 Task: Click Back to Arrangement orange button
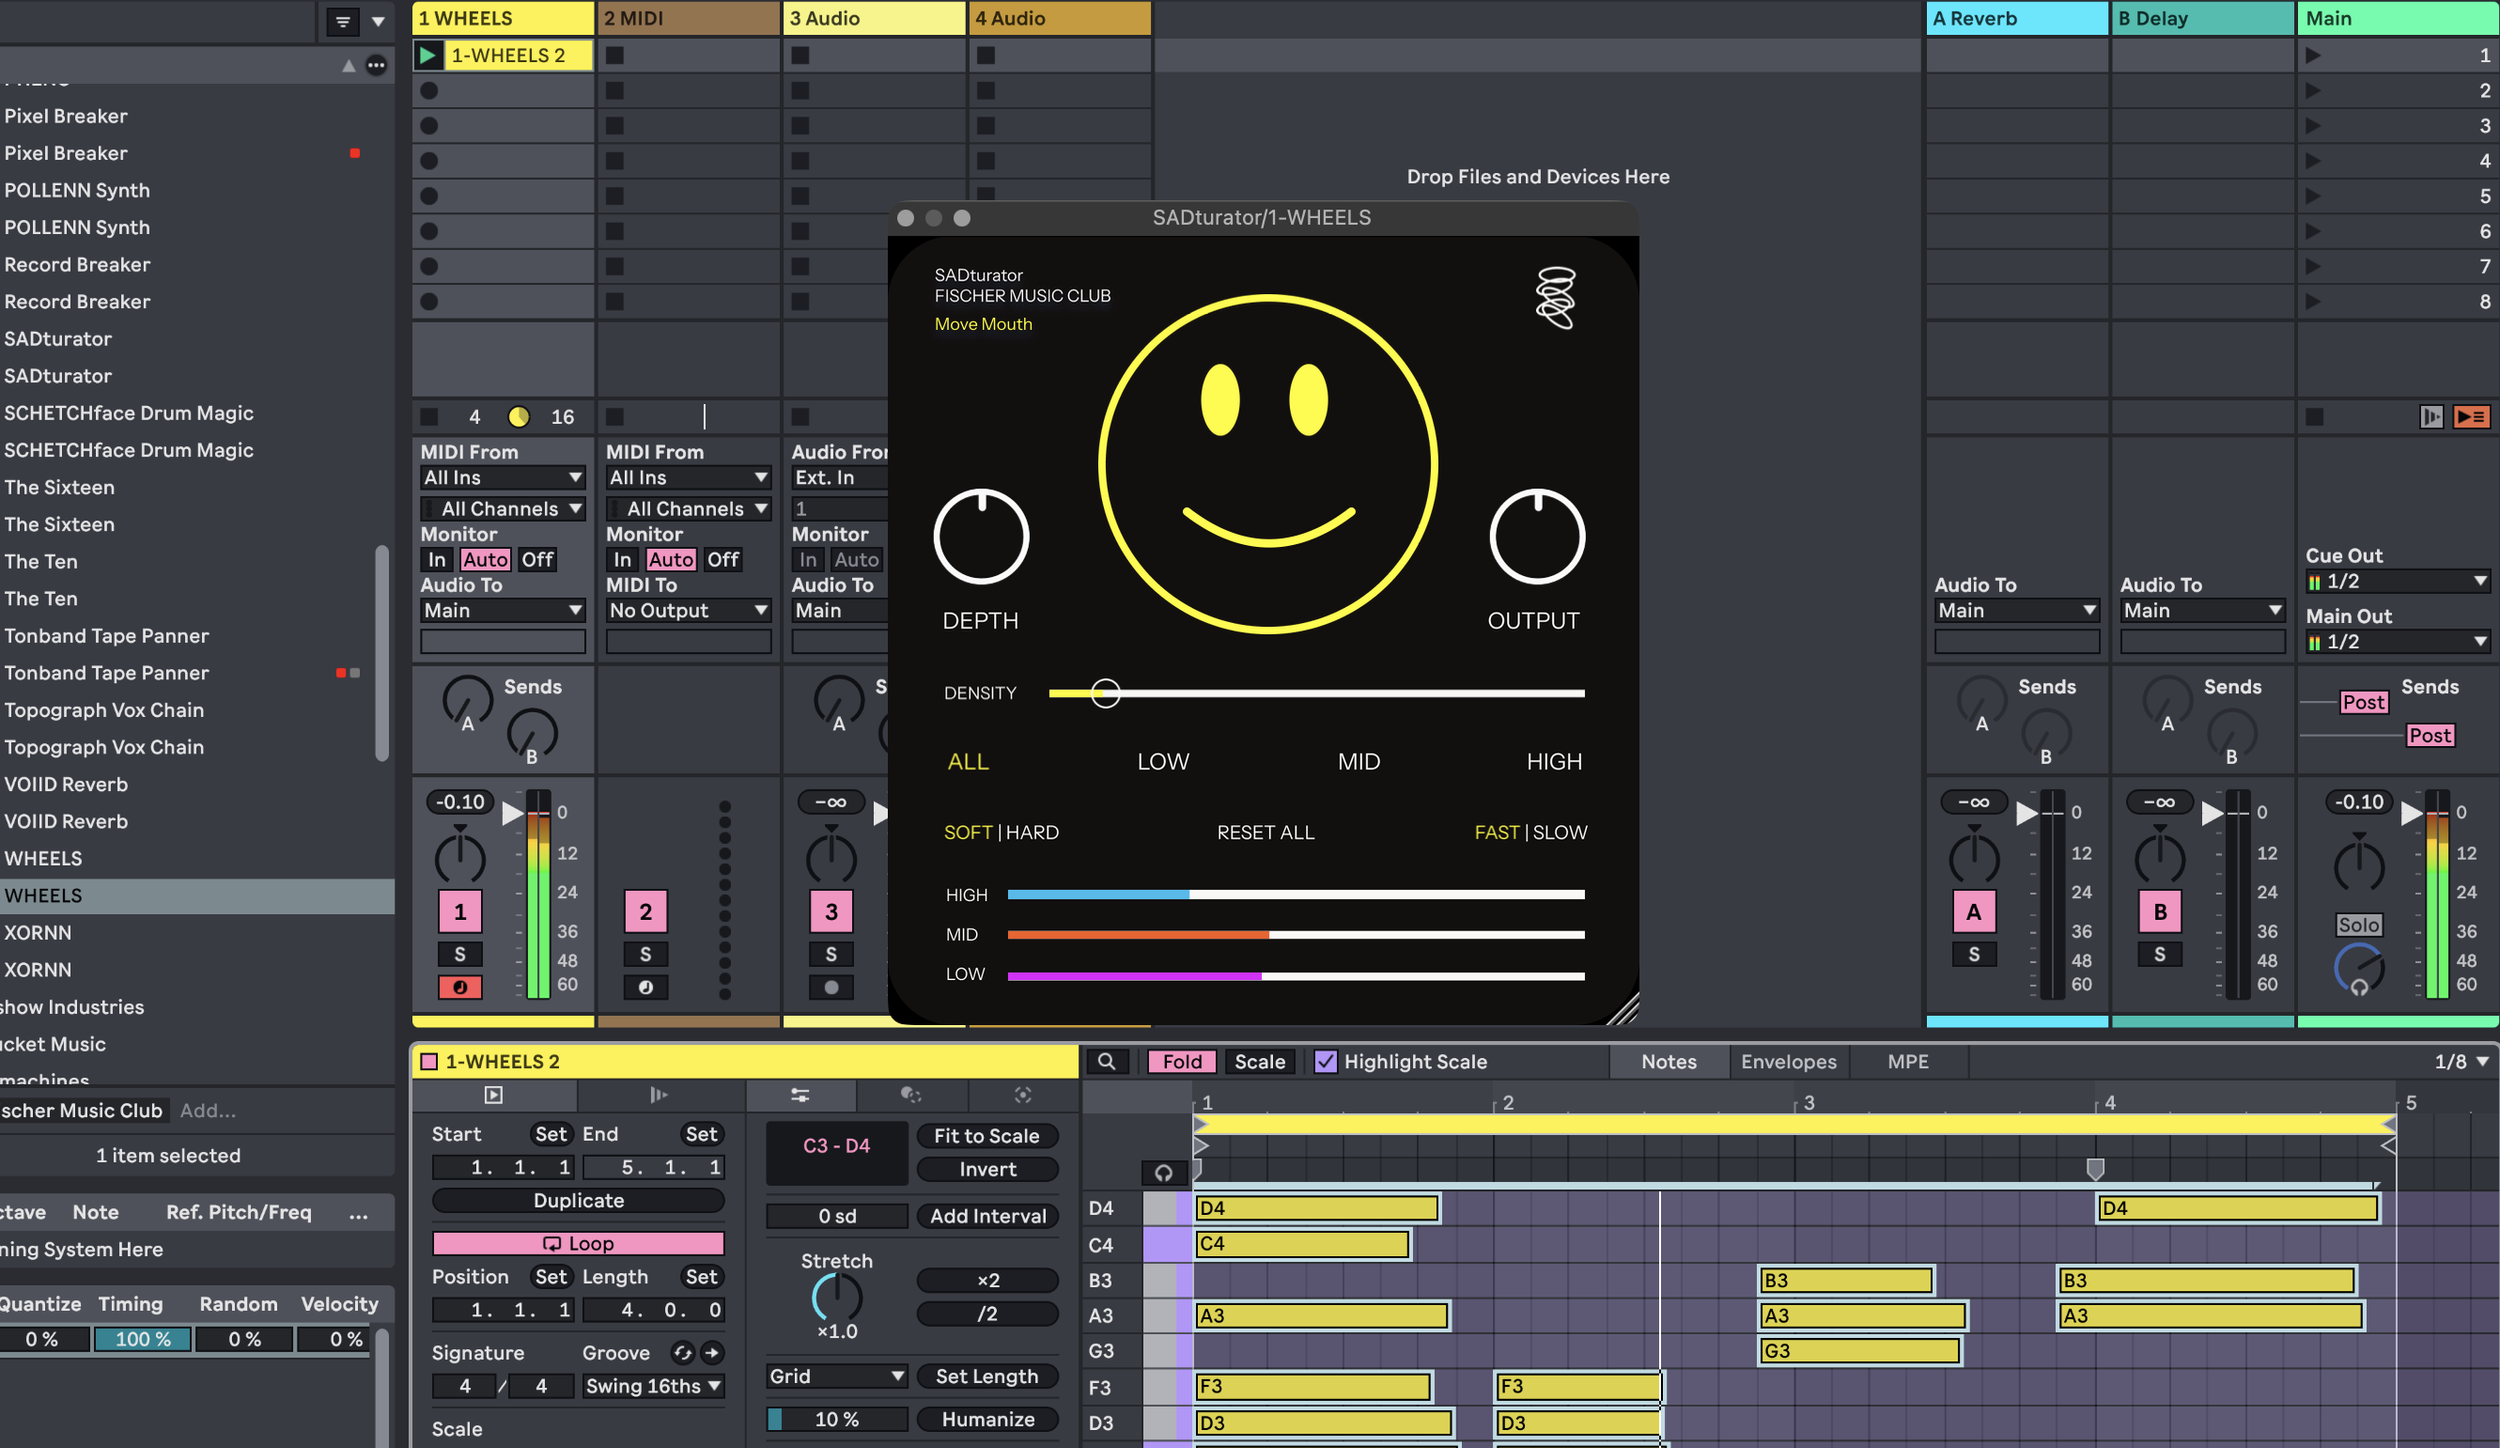pyautogui.click(x=2471, y=416)
